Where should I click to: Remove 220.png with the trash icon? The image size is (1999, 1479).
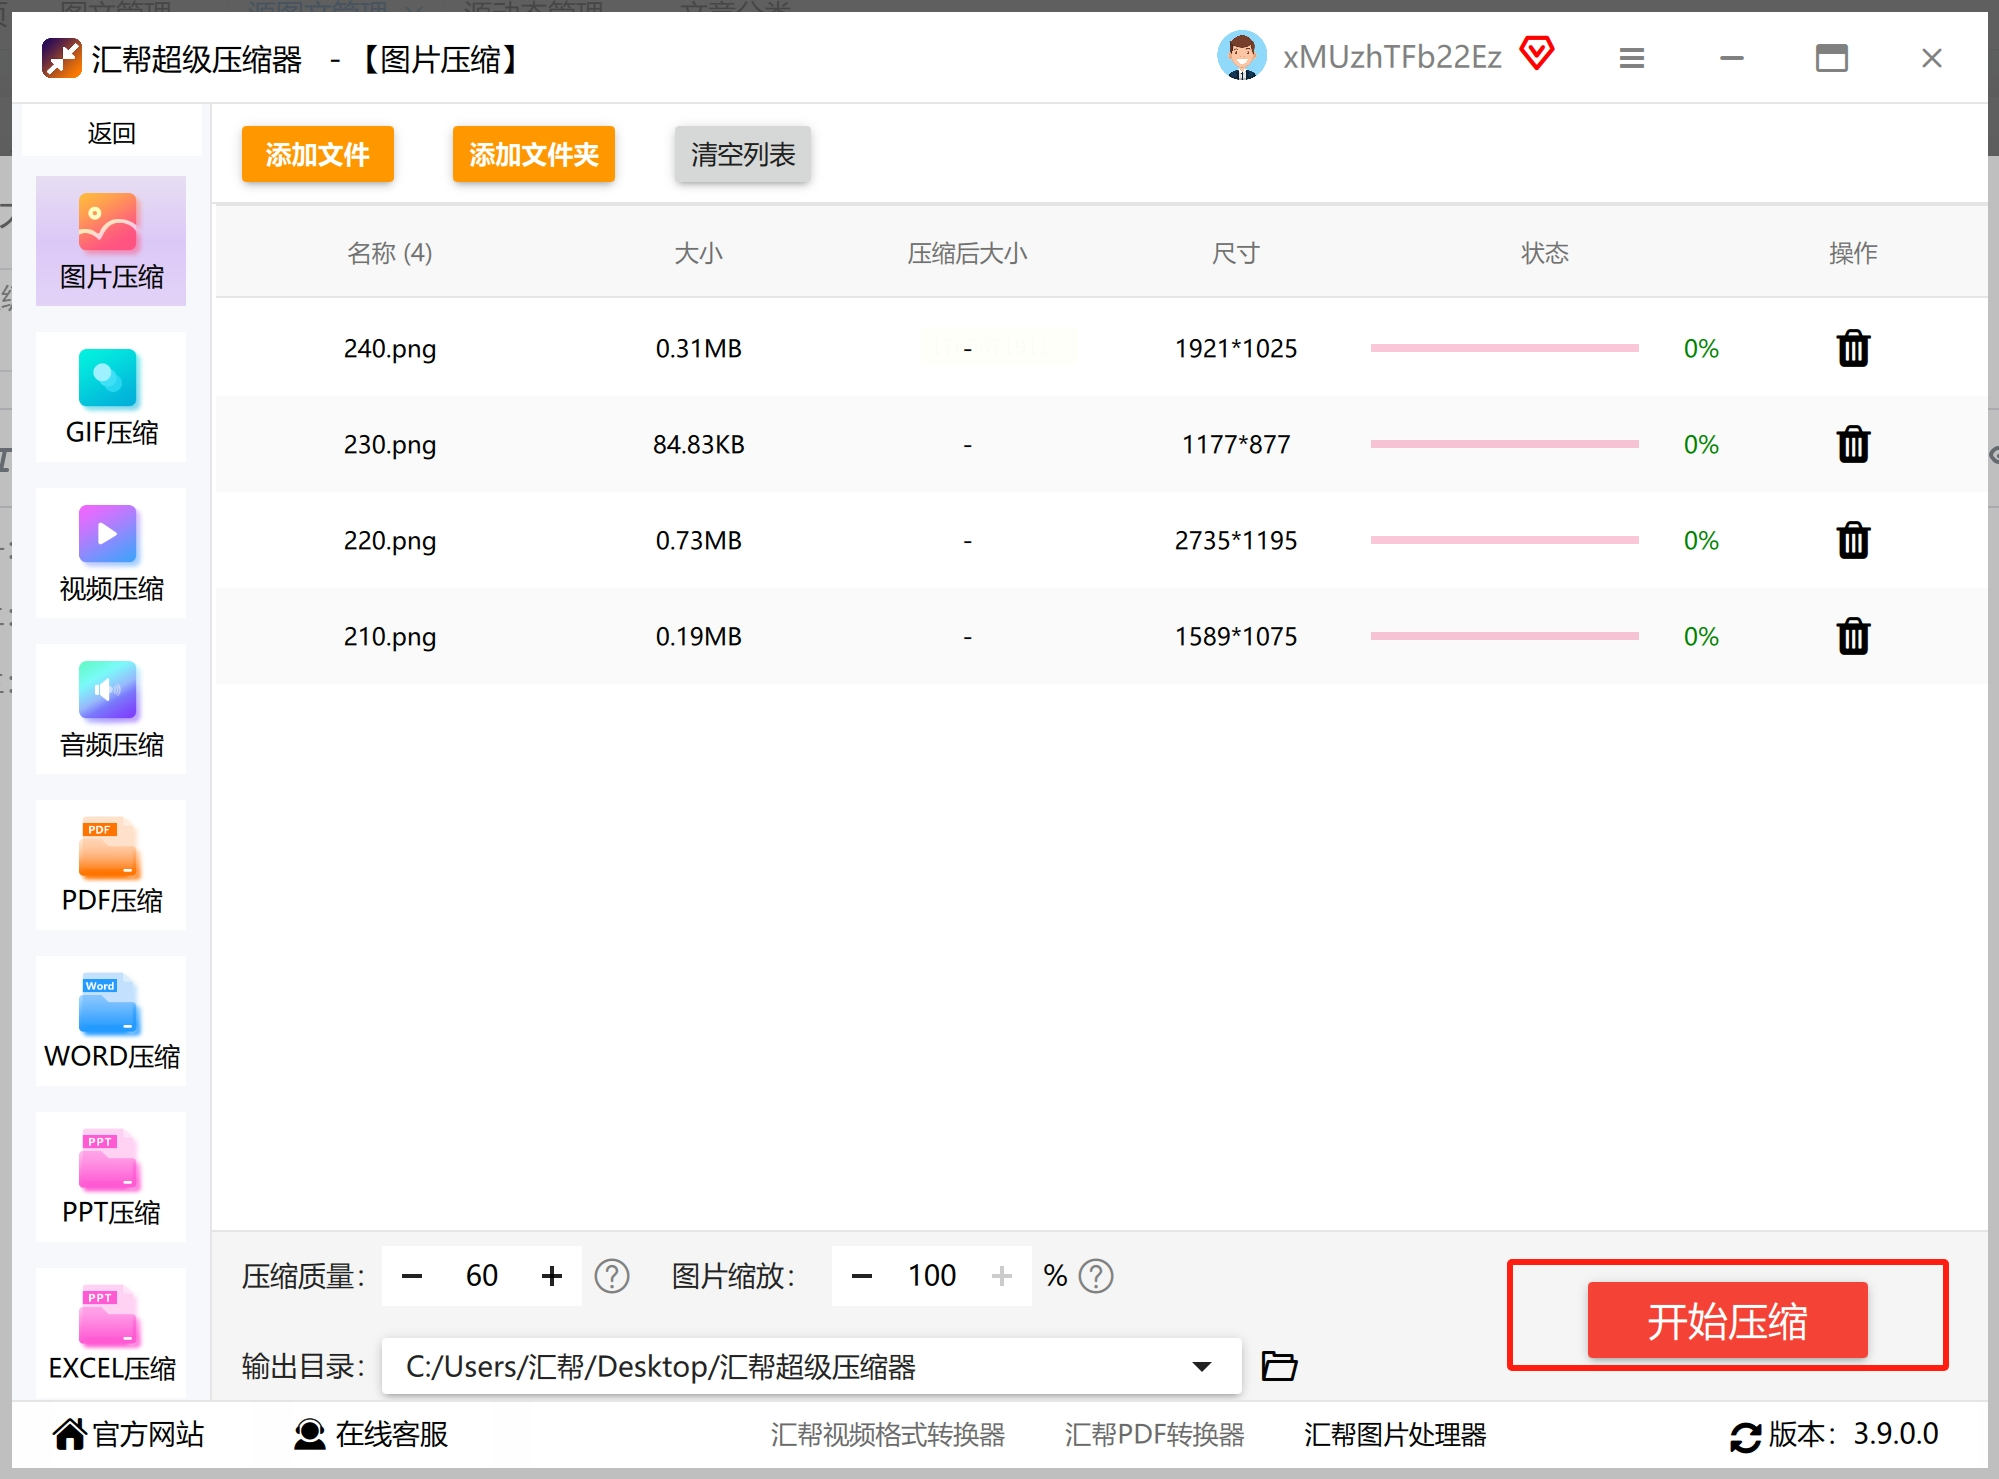1852,541
